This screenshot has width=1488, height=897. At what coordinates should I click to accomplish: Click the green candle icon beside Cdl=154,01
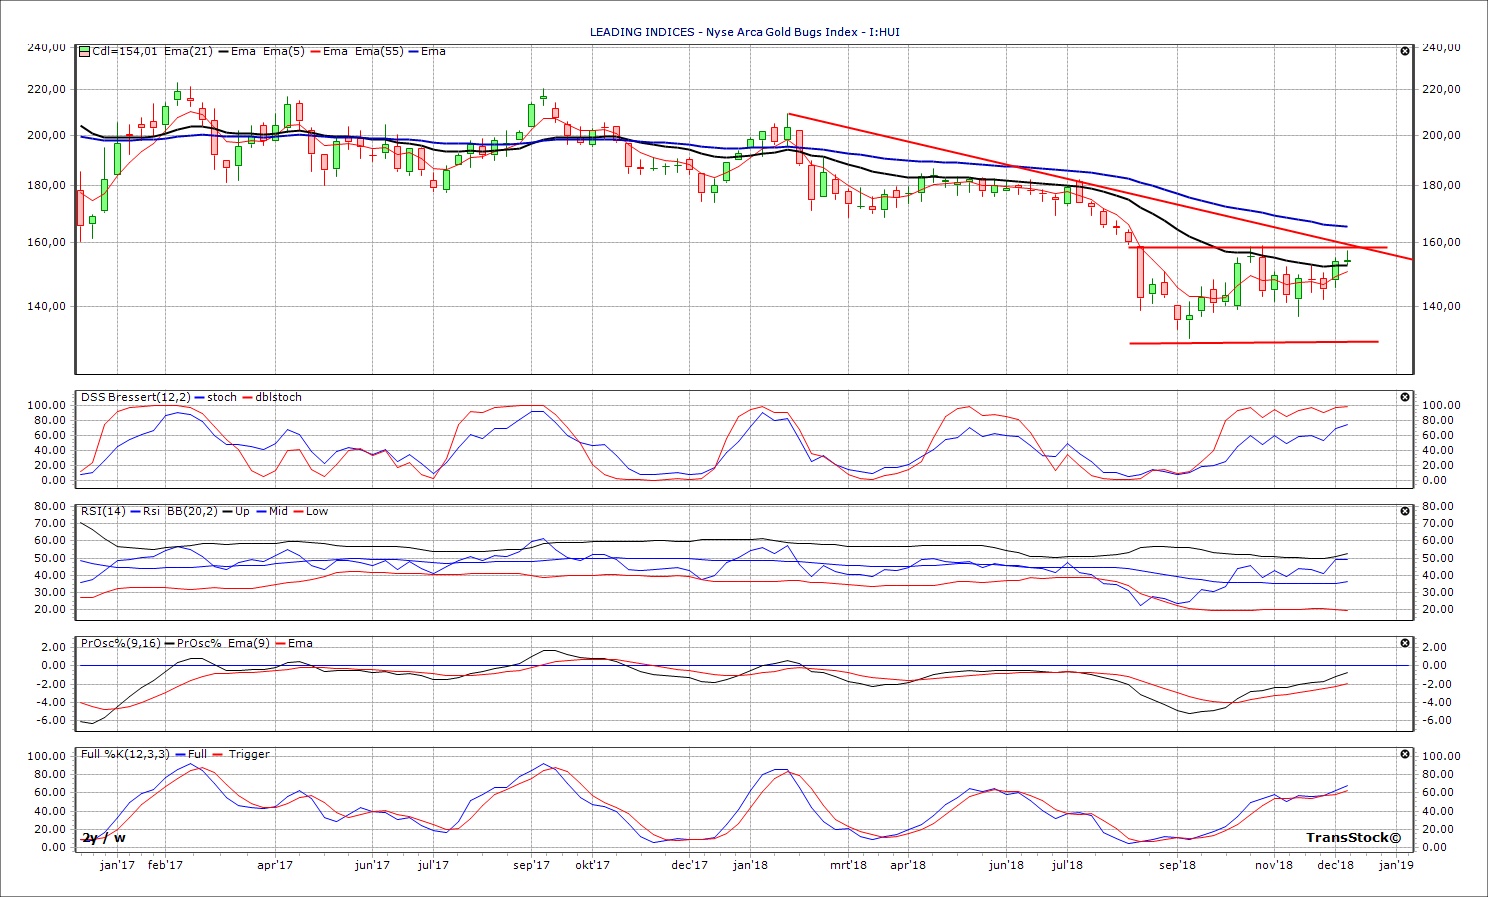click(85, 51)
